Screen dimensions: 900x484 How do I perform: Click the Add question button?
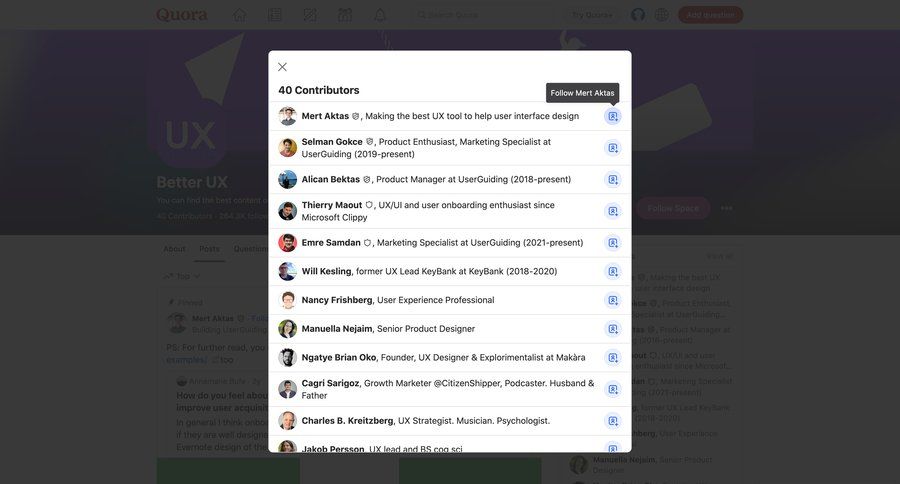point(710,15)
